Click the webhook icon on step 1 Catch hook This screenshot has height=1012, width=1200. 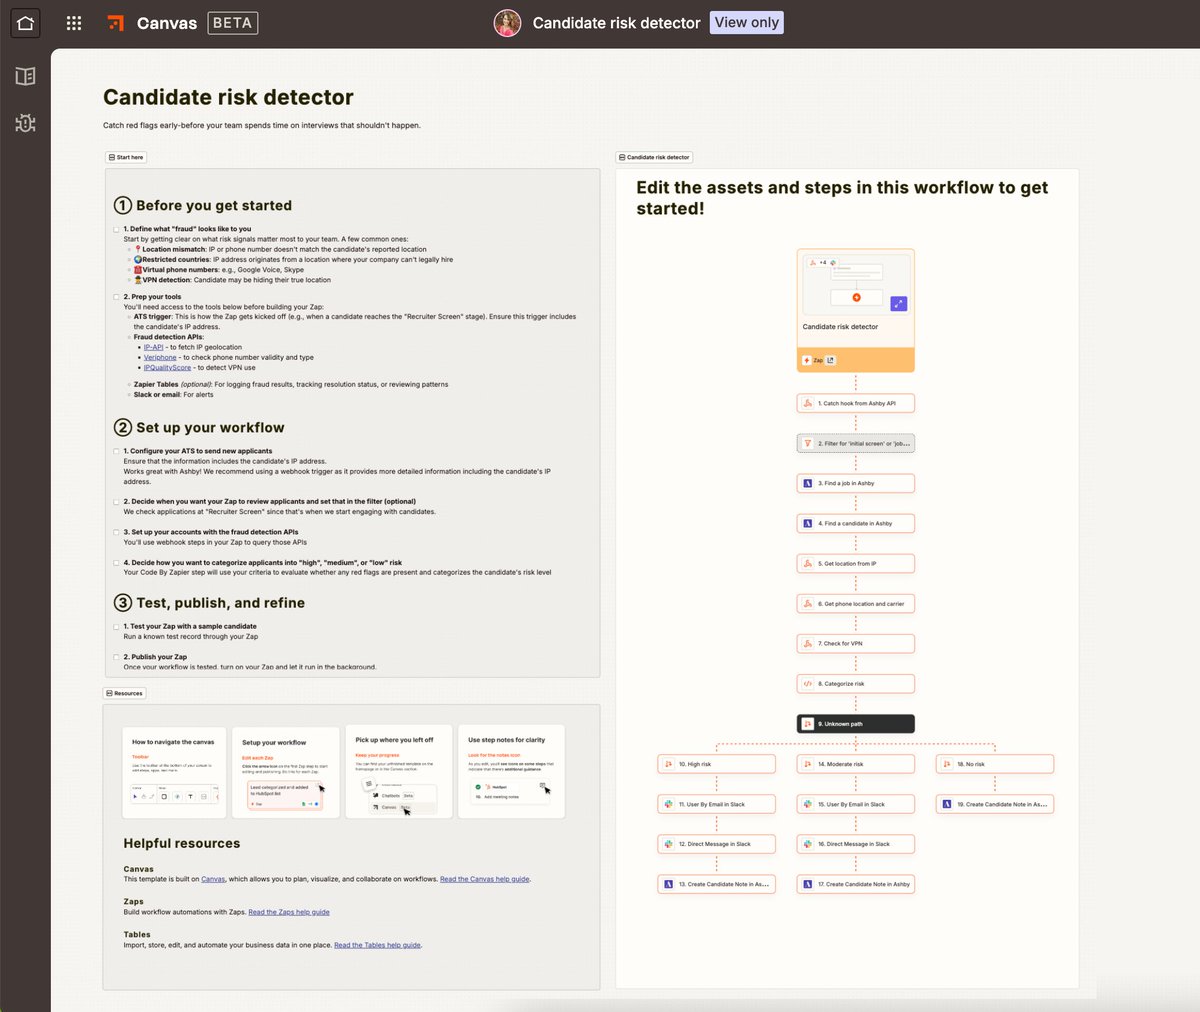point(808,403)
